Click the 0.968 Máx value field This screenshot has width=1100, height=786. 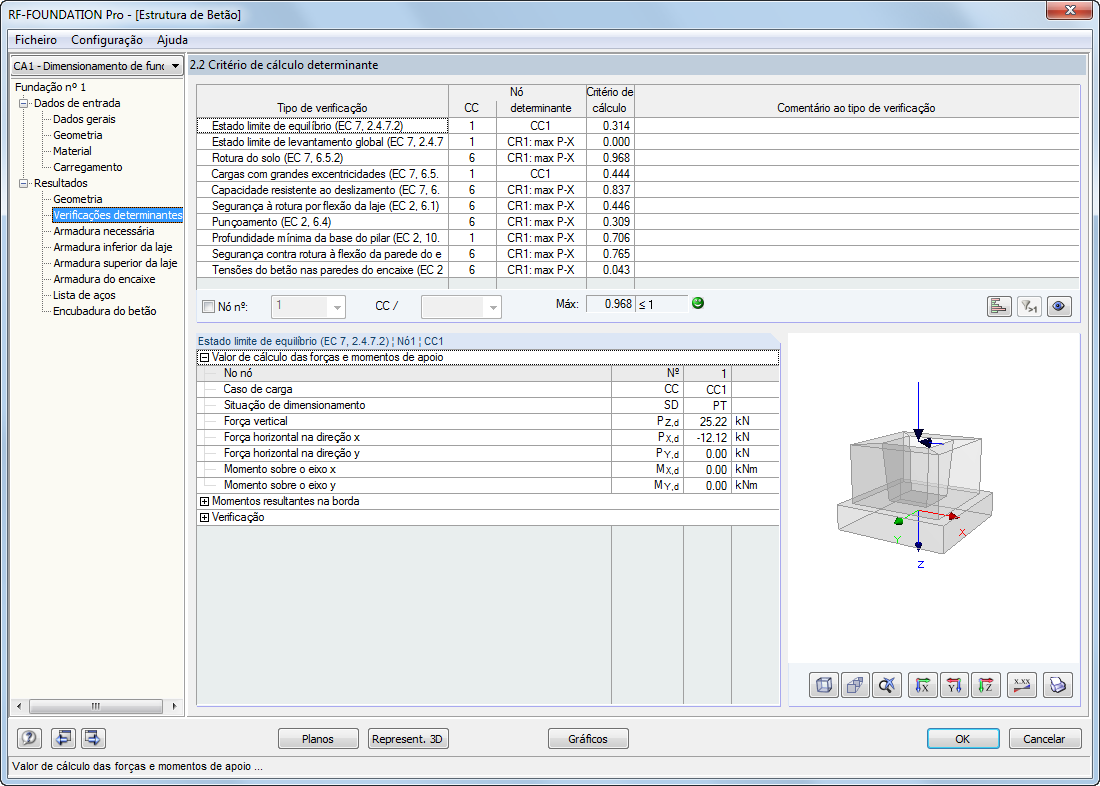pos(610,305)
